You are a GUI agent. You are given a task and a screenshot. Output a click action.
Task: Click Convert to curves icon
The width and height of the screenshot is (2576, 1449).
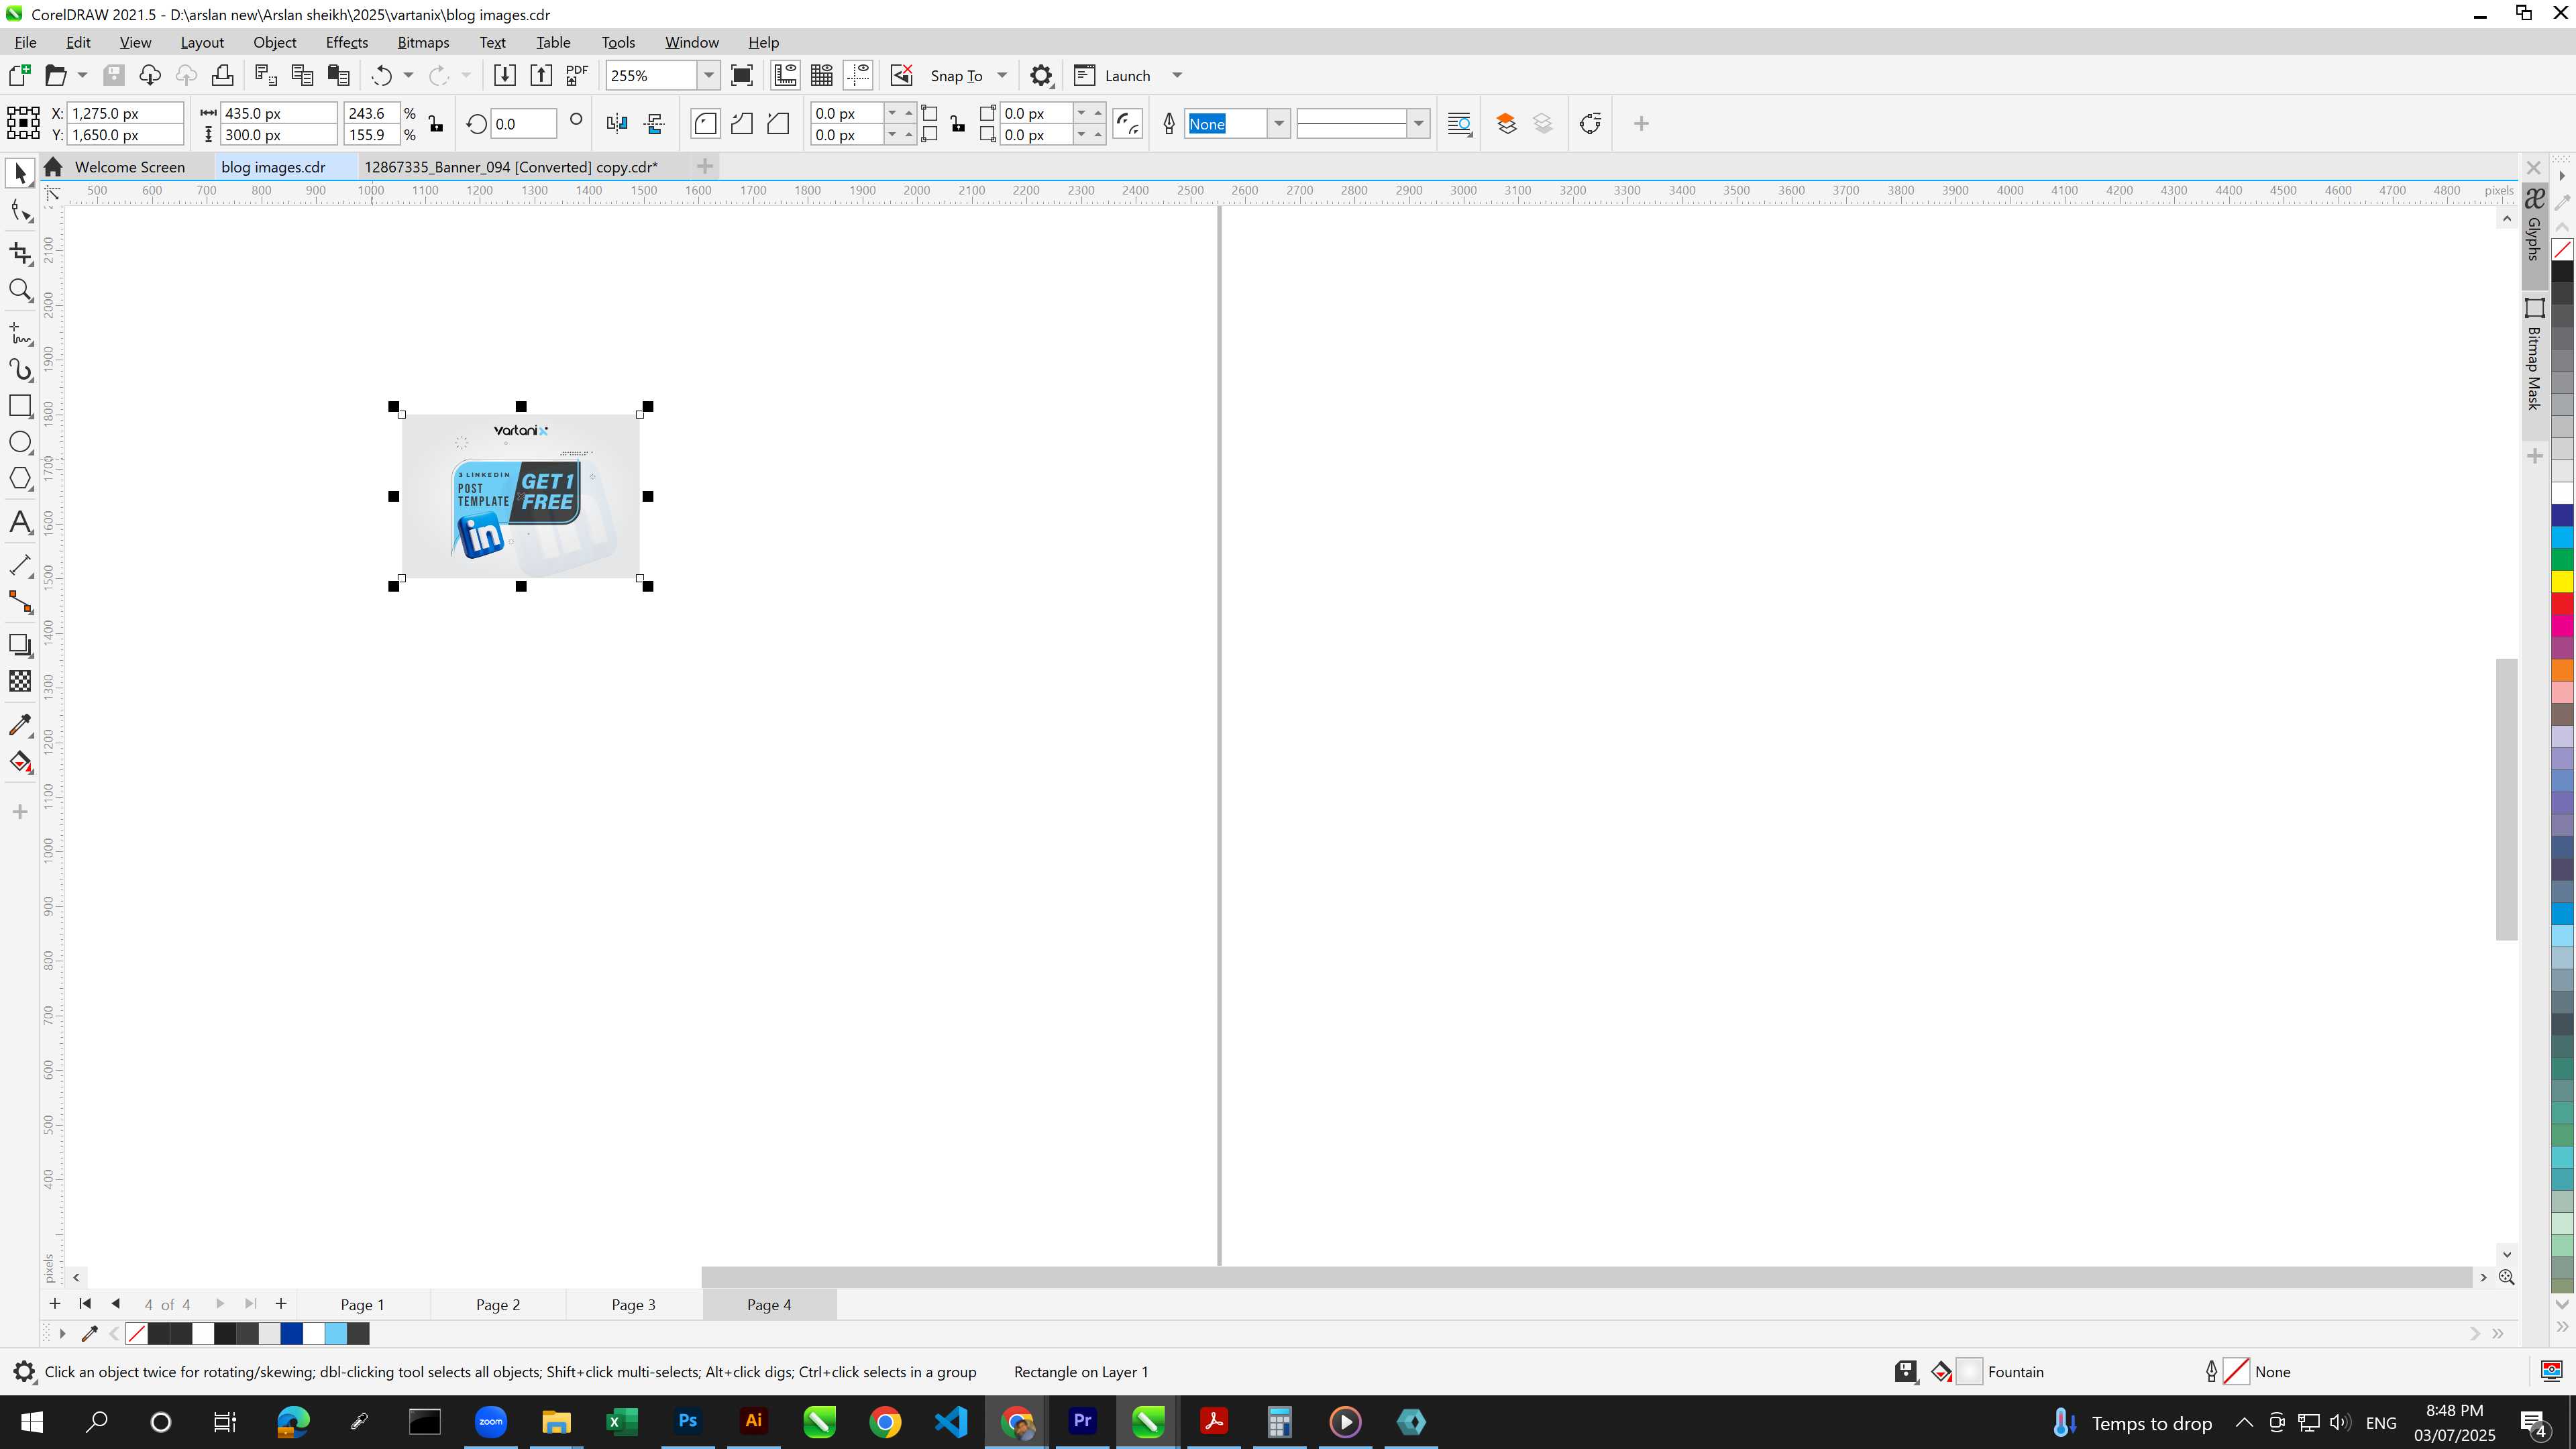[1590, 124]
